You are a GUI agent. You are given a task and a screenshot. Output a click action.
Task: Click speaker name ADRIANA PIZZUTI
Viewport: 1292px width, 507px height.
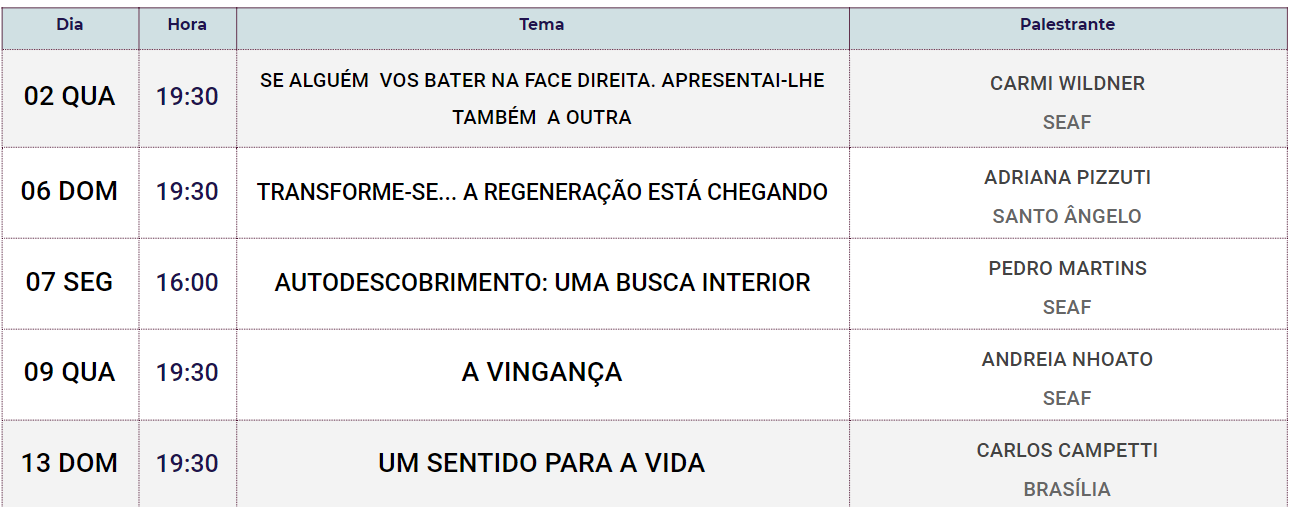coord(1067,177)
